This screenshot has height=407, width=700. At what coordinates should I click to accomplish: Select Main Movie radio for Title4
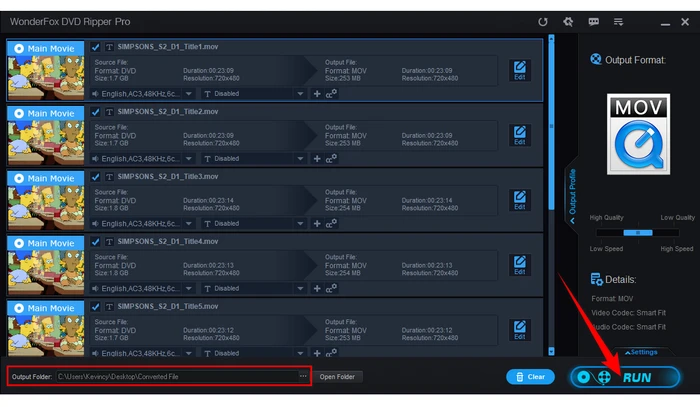19,243
